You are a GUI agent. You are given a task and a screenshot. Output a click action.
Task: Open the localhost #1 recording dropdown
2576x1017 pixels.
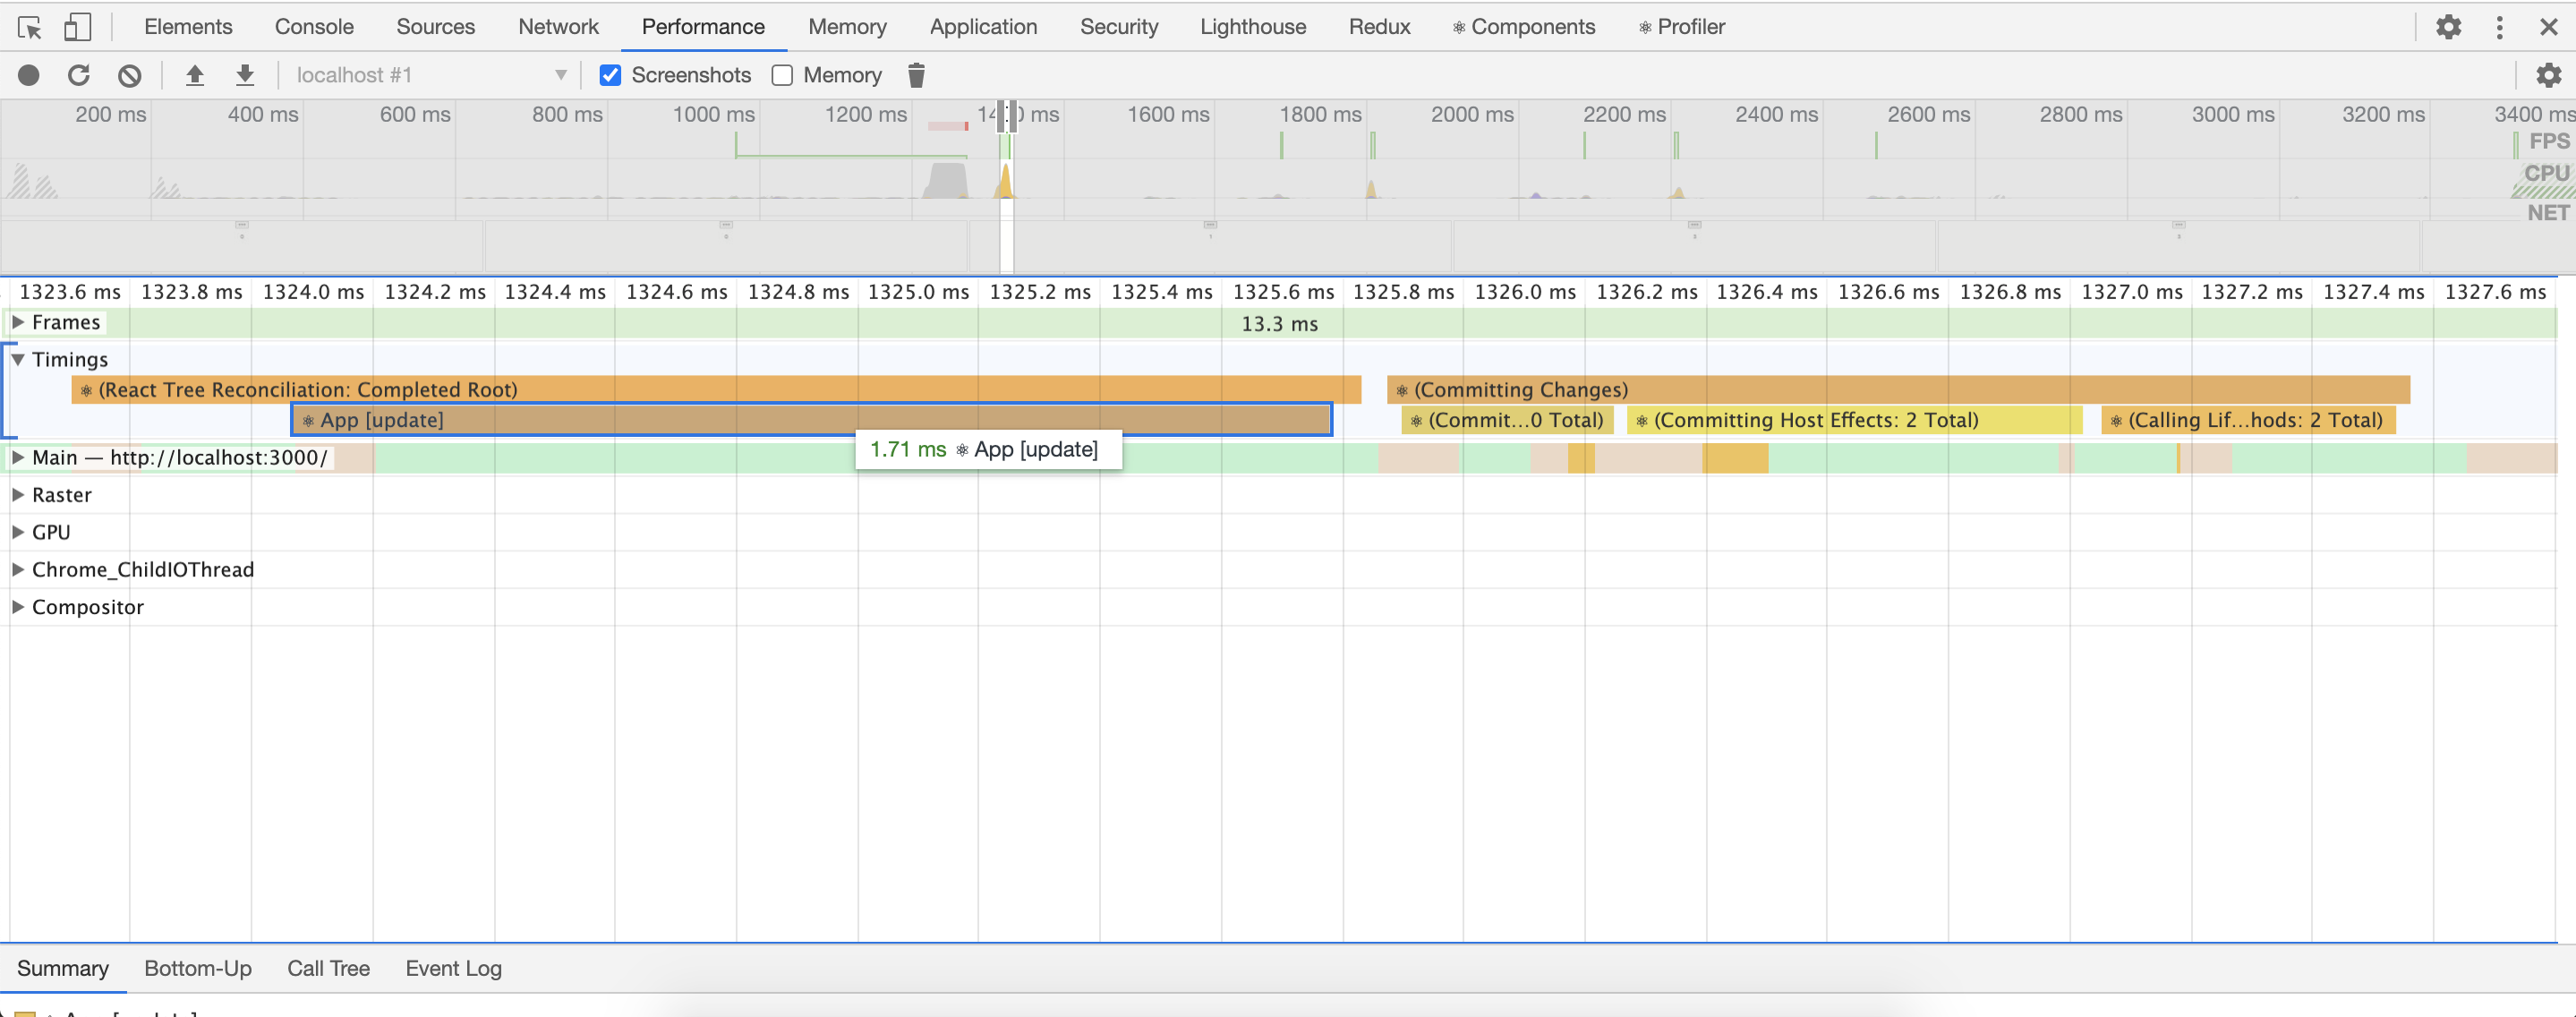[x=430, y=75]
